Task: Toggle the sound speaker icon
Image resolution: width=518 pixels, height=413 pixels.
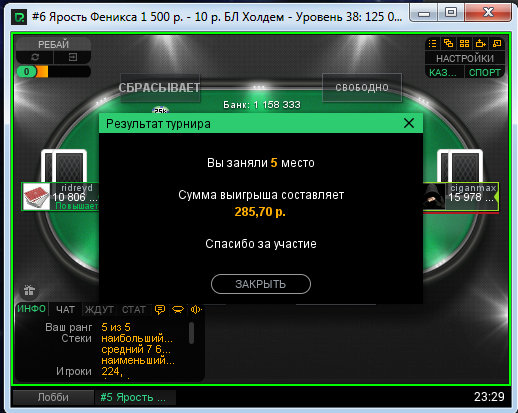Action: click(196, 310)
